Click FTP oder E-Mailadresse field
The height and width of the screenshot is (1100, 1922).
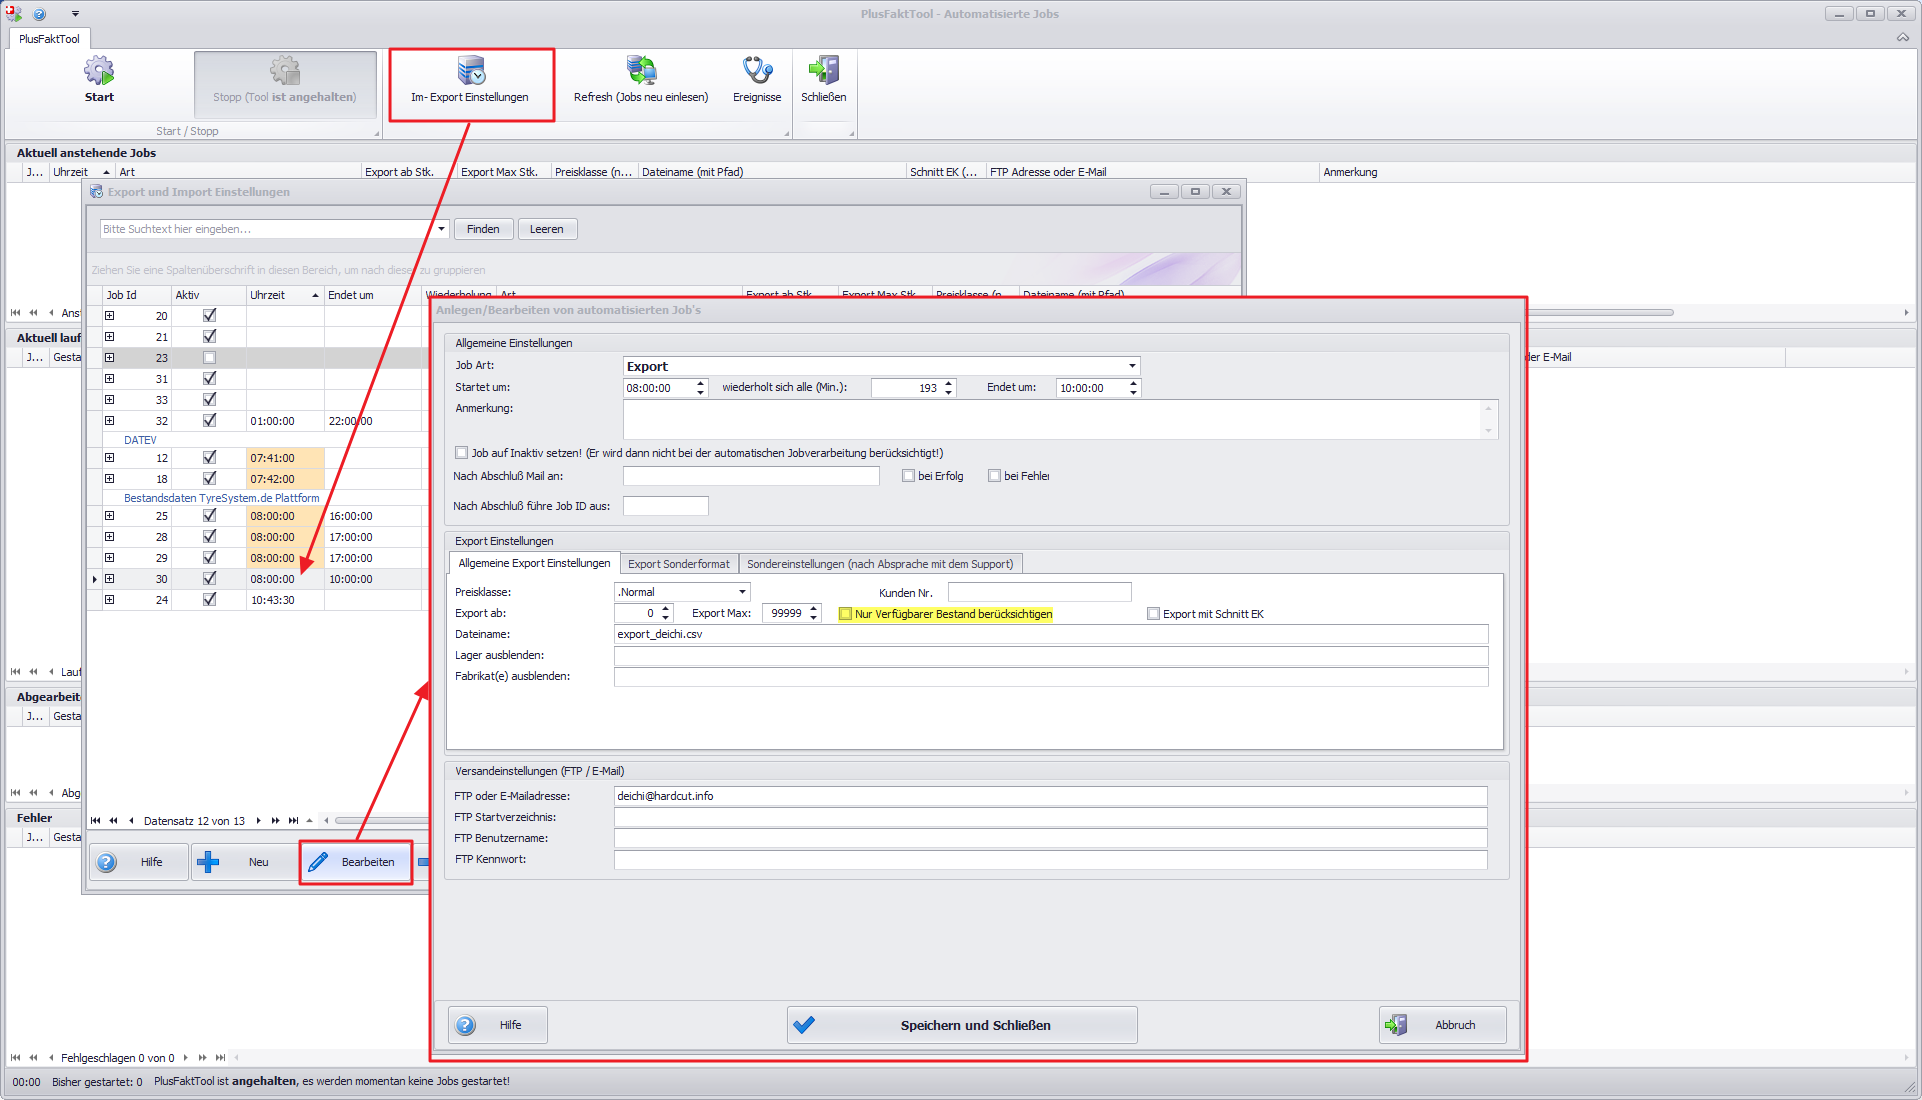(1051, 796)
